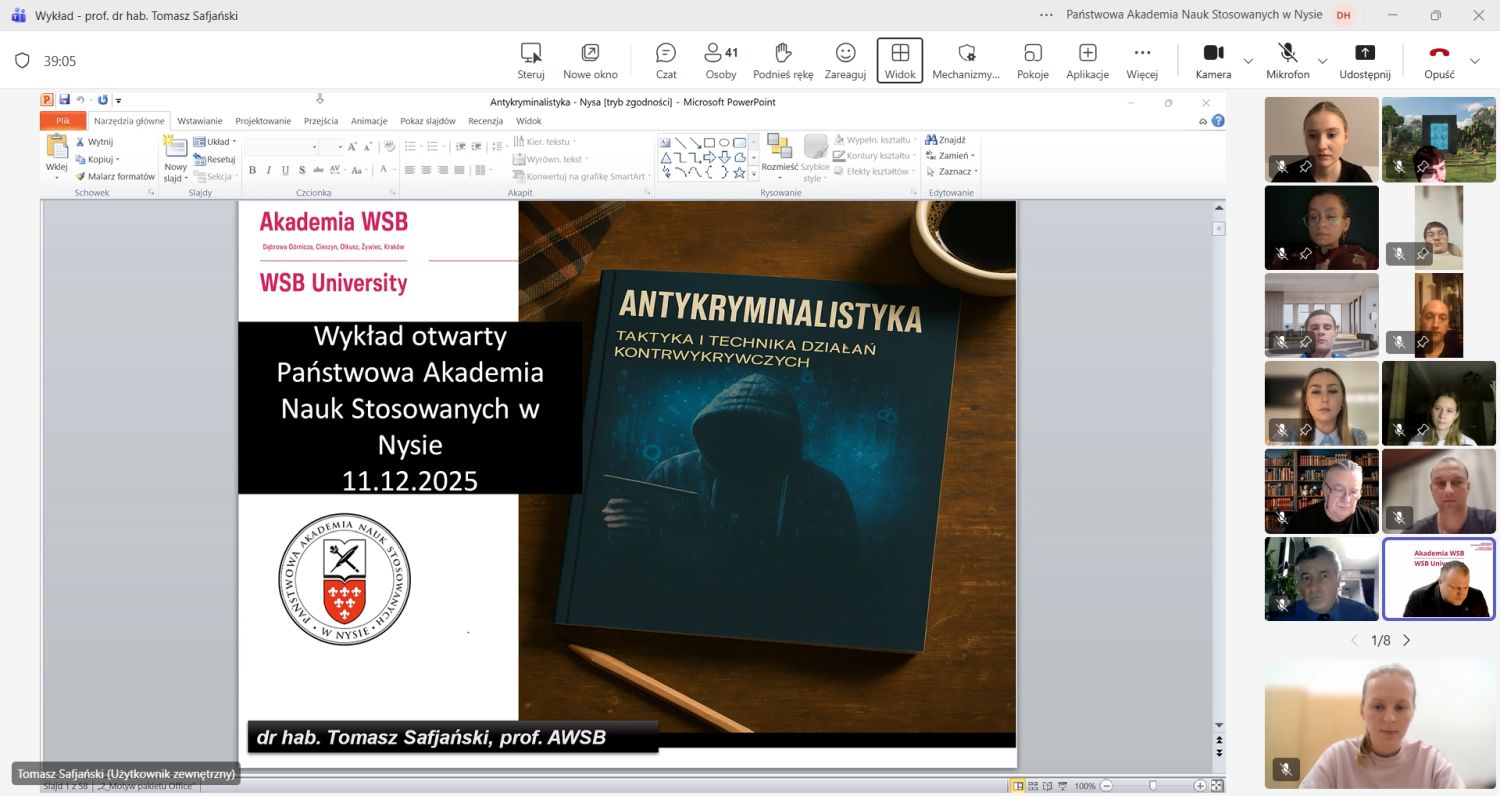Expand the Kamera options chevron

[1247, 62]
